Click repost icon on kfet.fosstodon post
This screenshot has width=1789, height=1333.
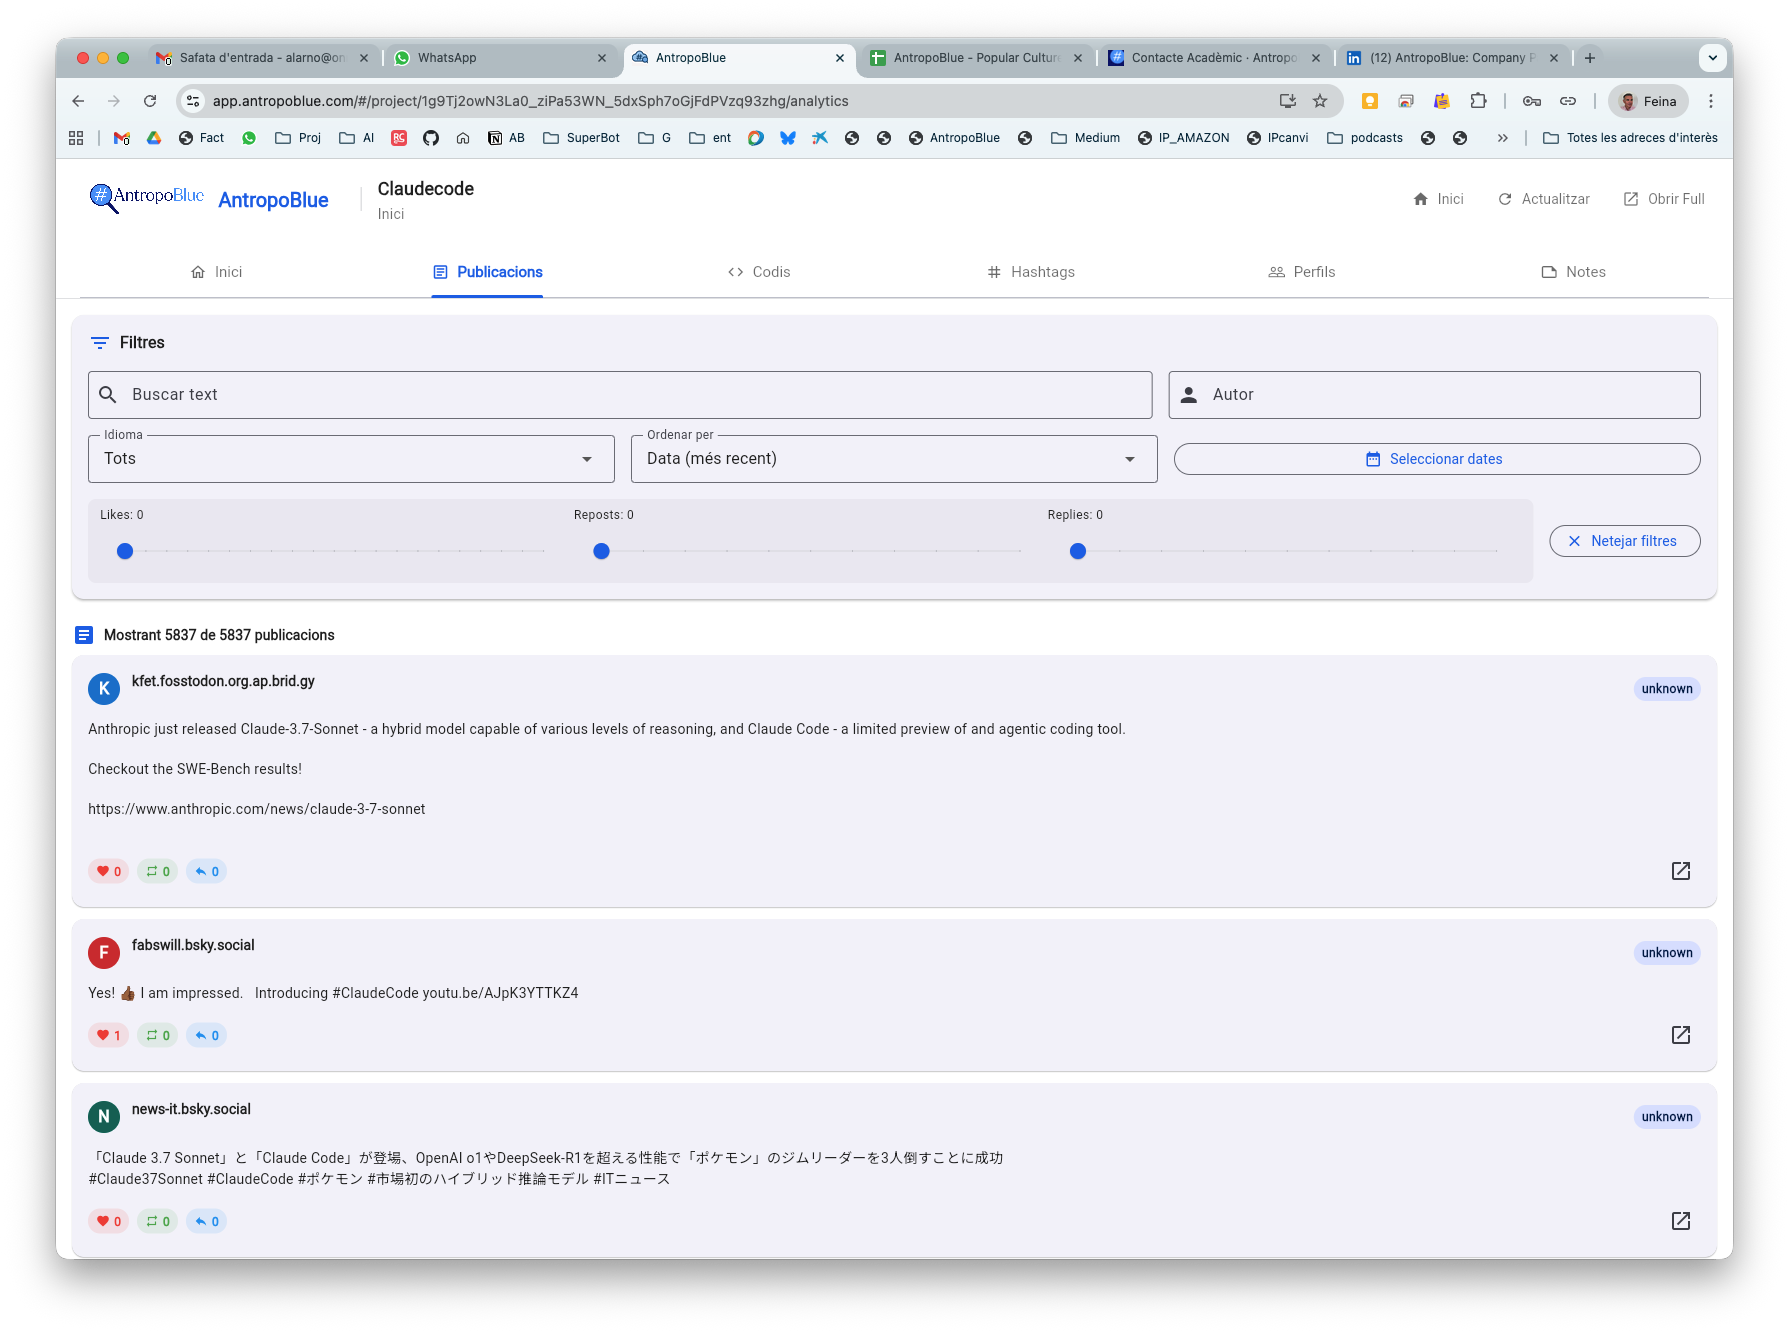(x=153, y=871)
